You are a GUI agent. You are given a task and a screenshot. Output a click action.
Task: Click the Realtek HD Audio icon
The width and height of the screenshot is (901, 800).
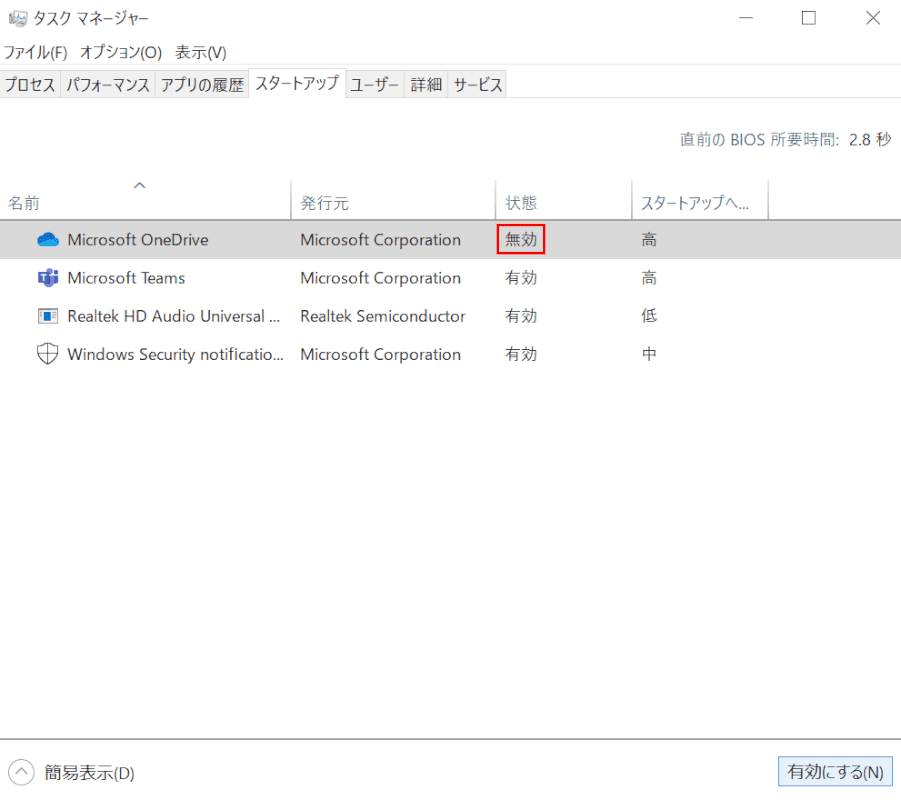coord(48,316)
